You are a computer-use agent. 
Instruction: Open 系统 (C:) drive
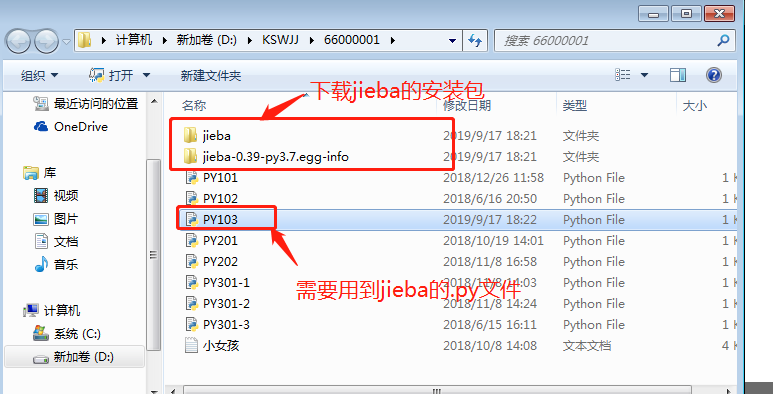click(67, 334)
